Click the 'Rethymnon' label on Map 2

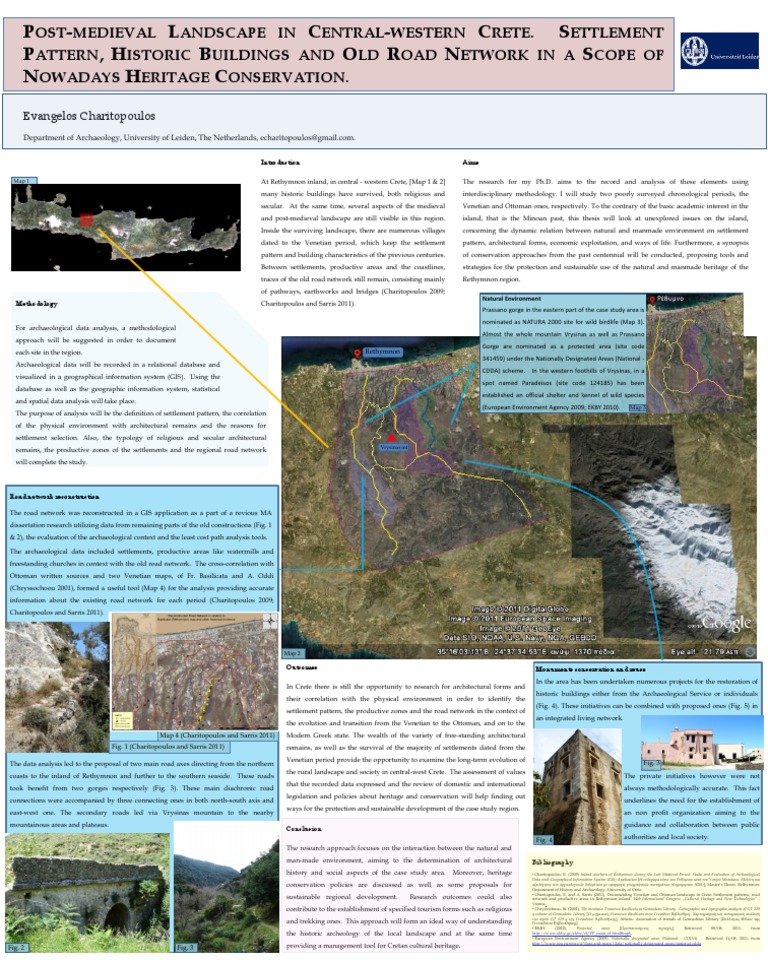tap(382, 352)
